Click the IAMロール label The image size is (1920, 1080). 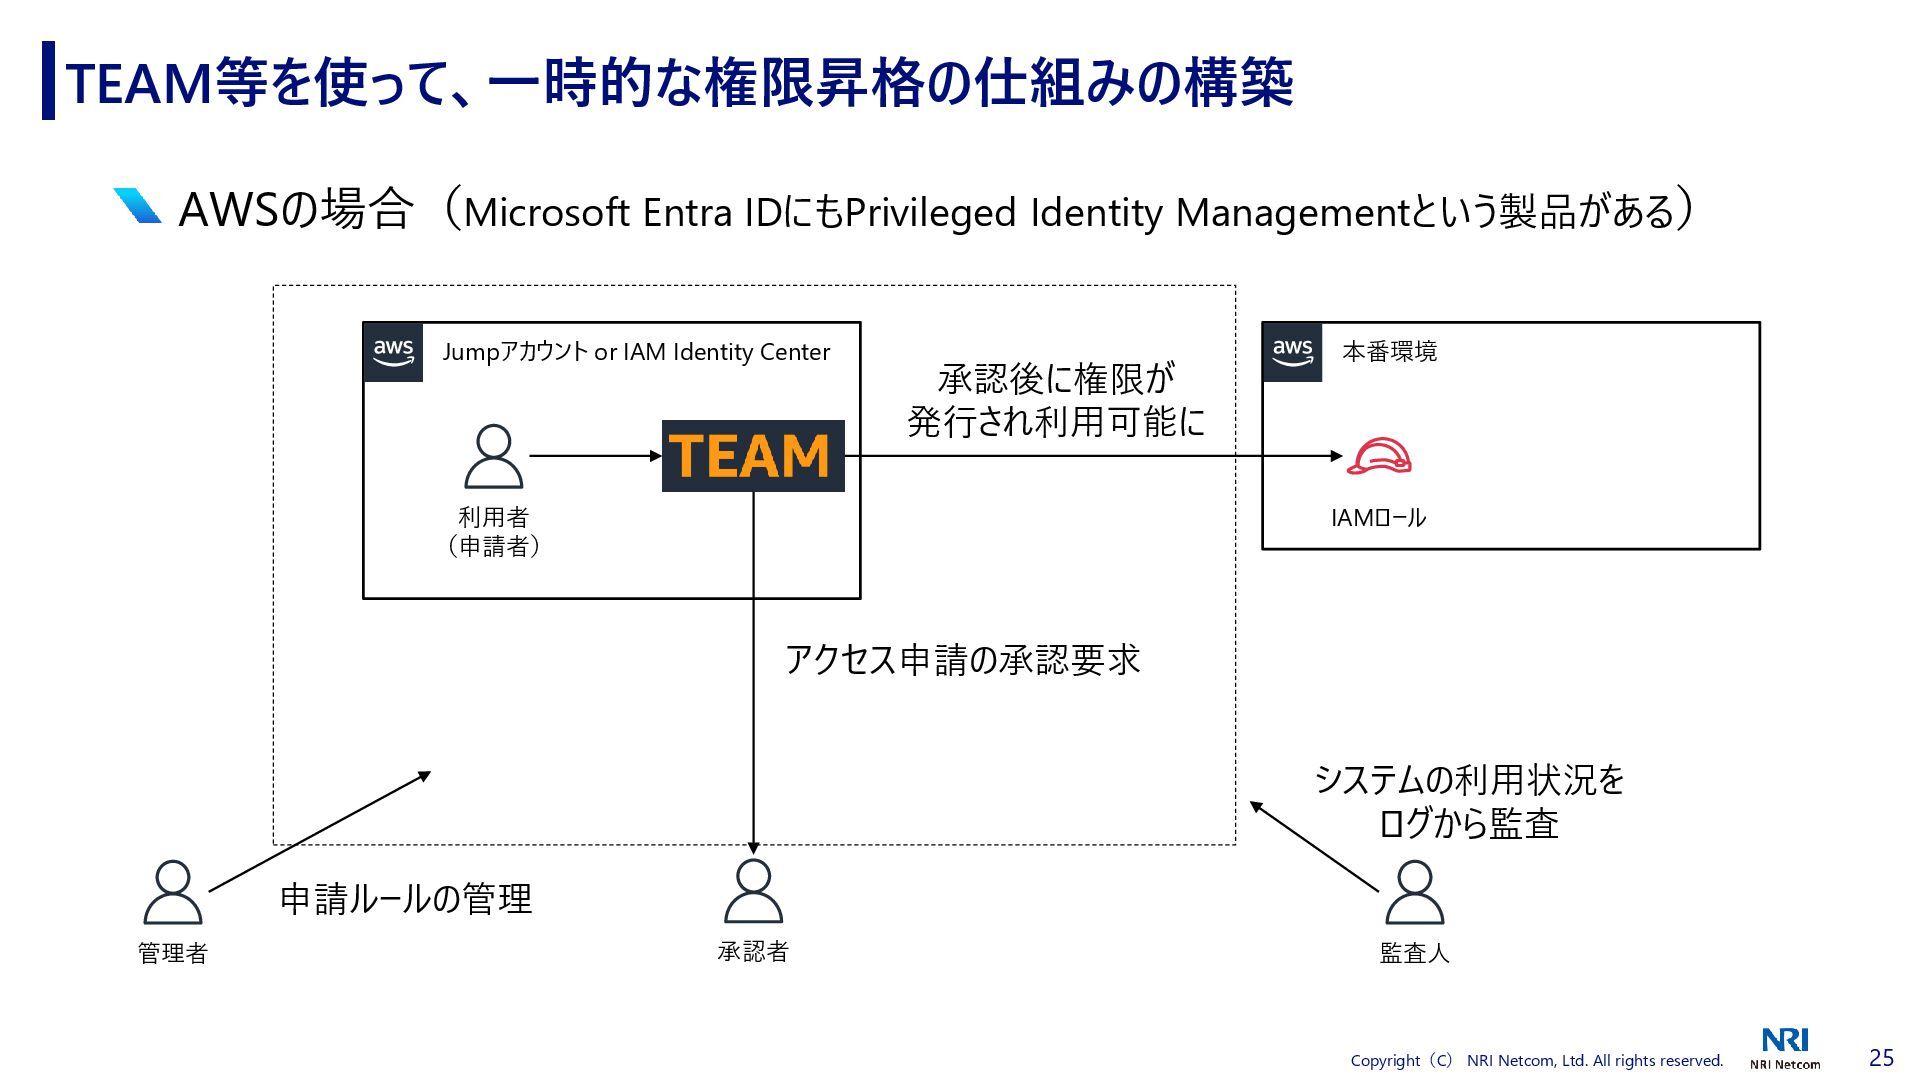[x=1378, y=518]
